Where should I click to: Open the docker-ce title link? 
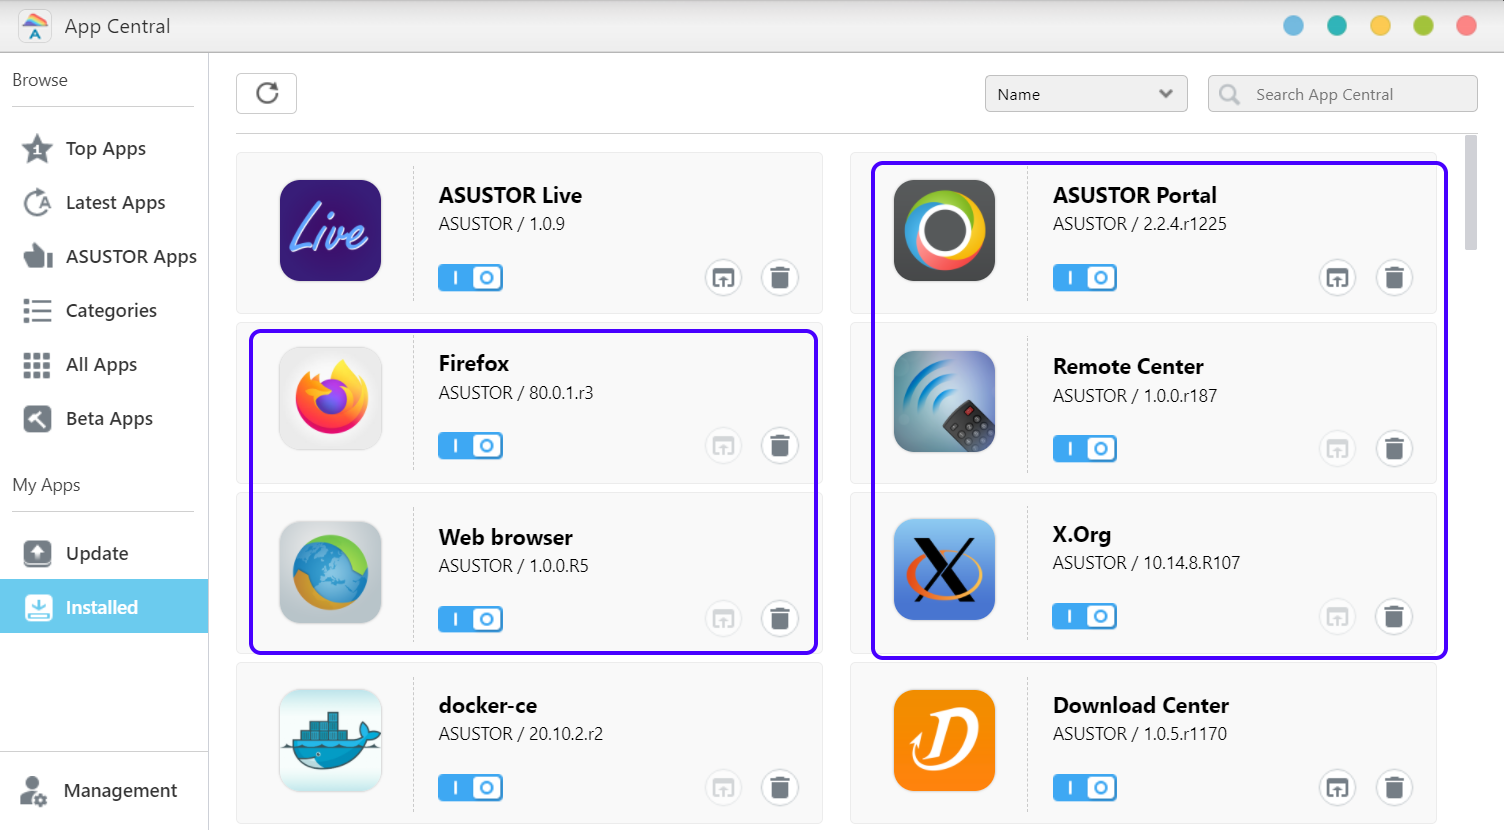pyautogui.click(x=488, y=705)
